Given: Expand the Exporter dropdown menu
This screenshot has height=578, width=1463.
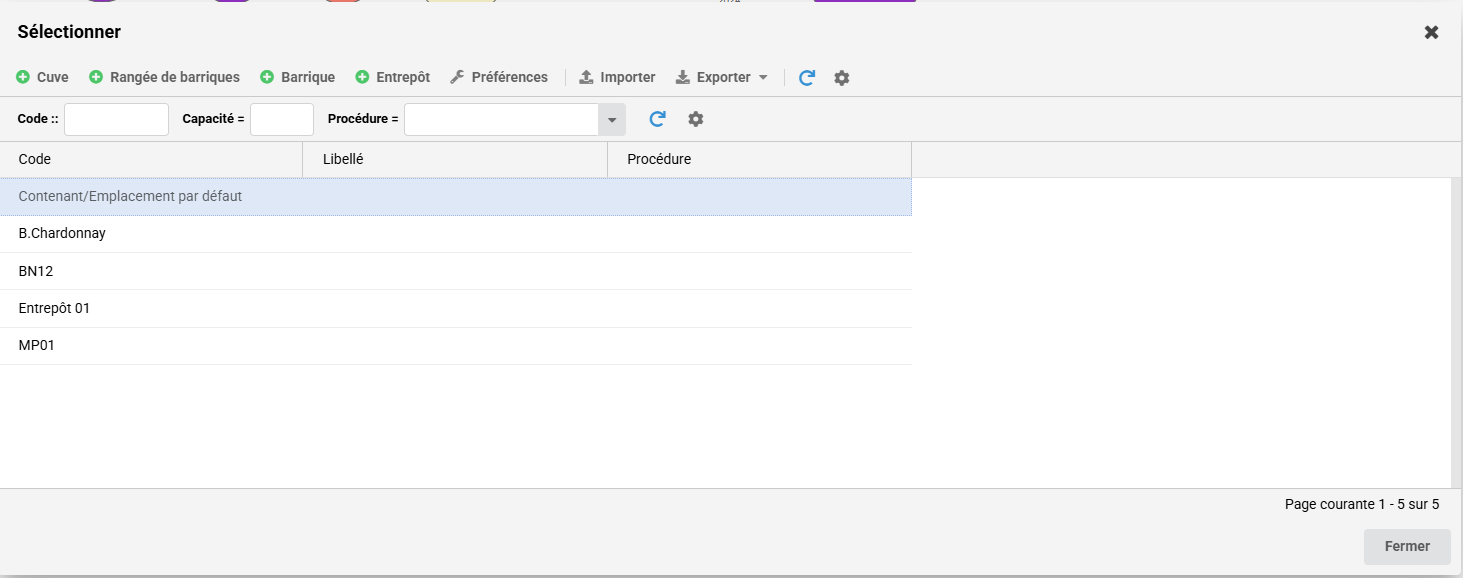Looking at the screenshot, I should tap(762, 78).
